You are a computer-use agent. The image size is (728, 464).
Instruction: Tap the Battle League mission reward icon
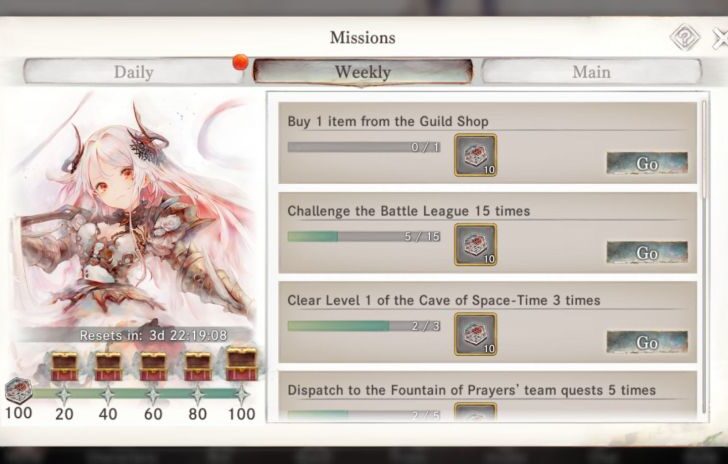tap(475, 244)
